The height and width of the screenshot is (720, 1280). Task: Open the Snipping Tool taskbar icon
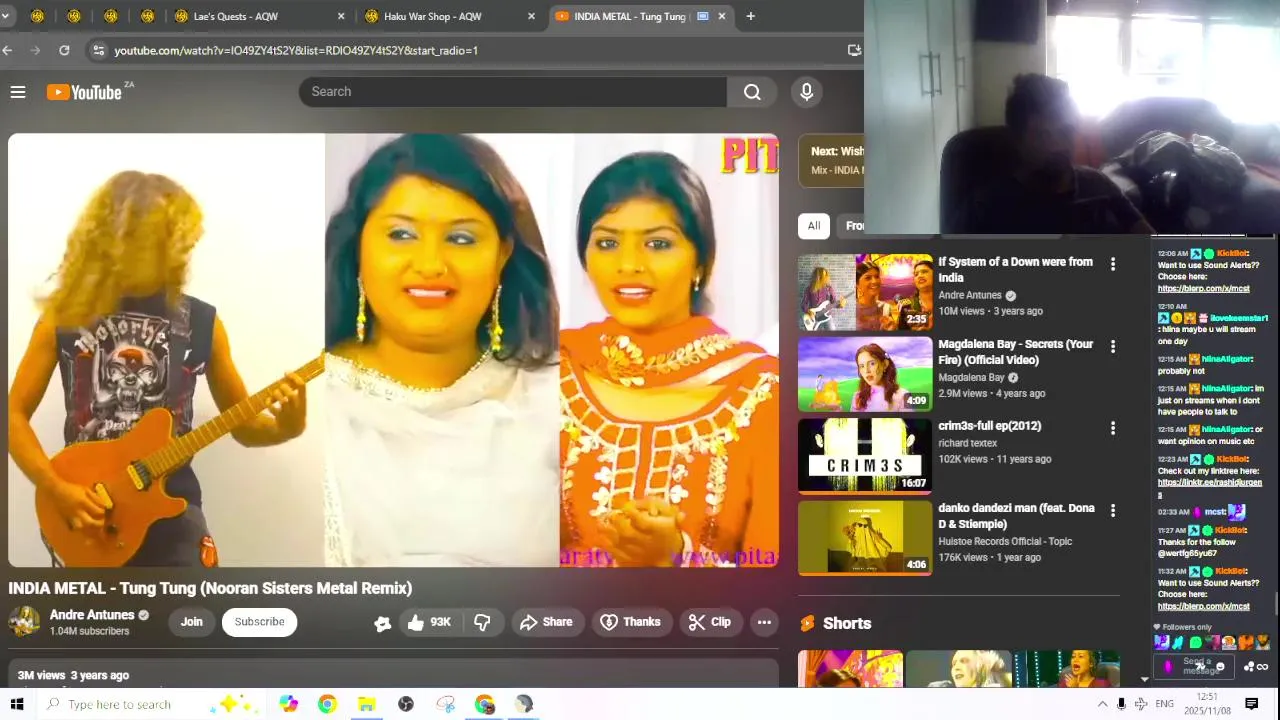click(445, 704)
